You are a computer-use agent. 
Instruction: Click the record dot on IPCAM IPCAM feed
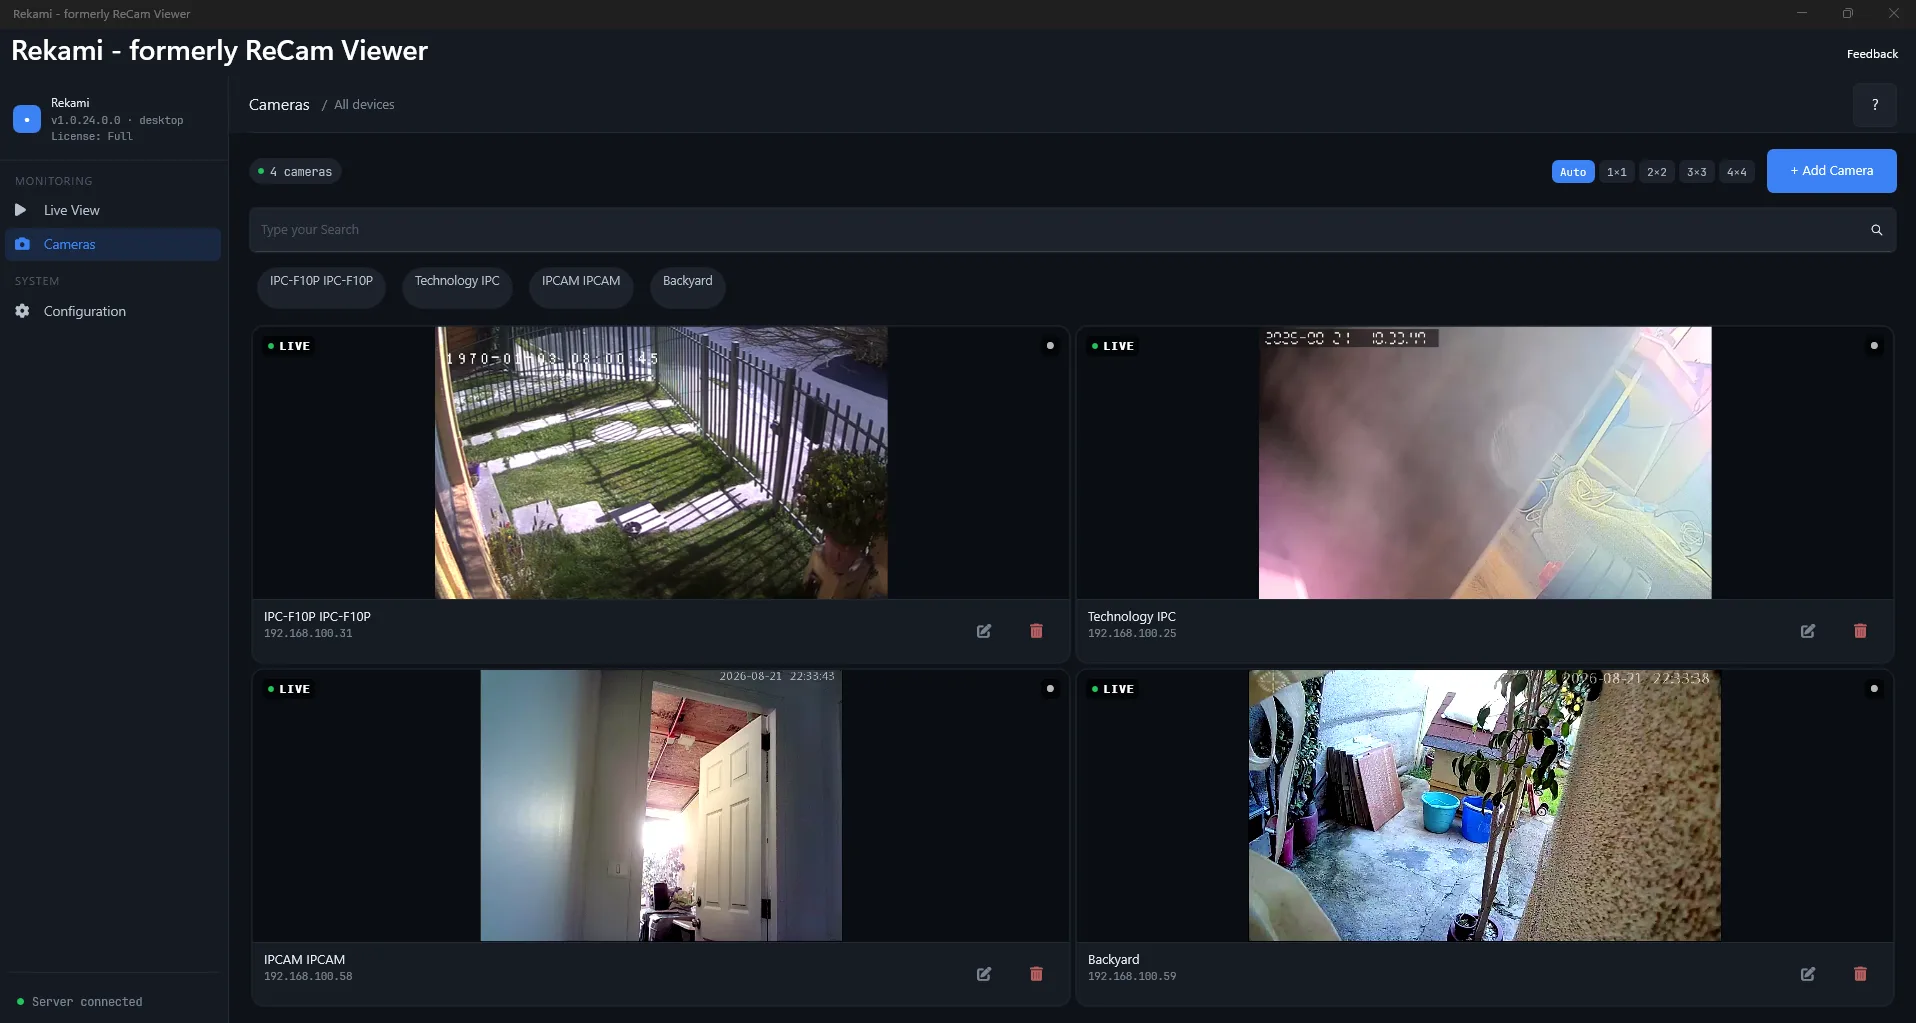[1050, 689]
